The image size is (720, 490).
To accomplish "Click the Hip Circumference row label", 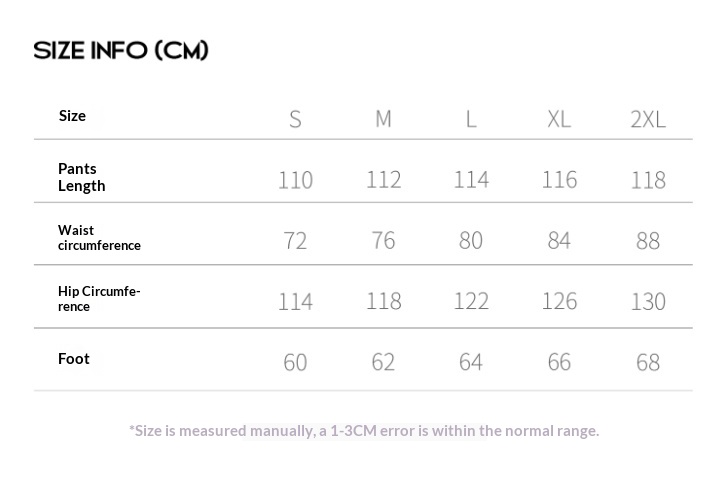I will pos(99,299).
